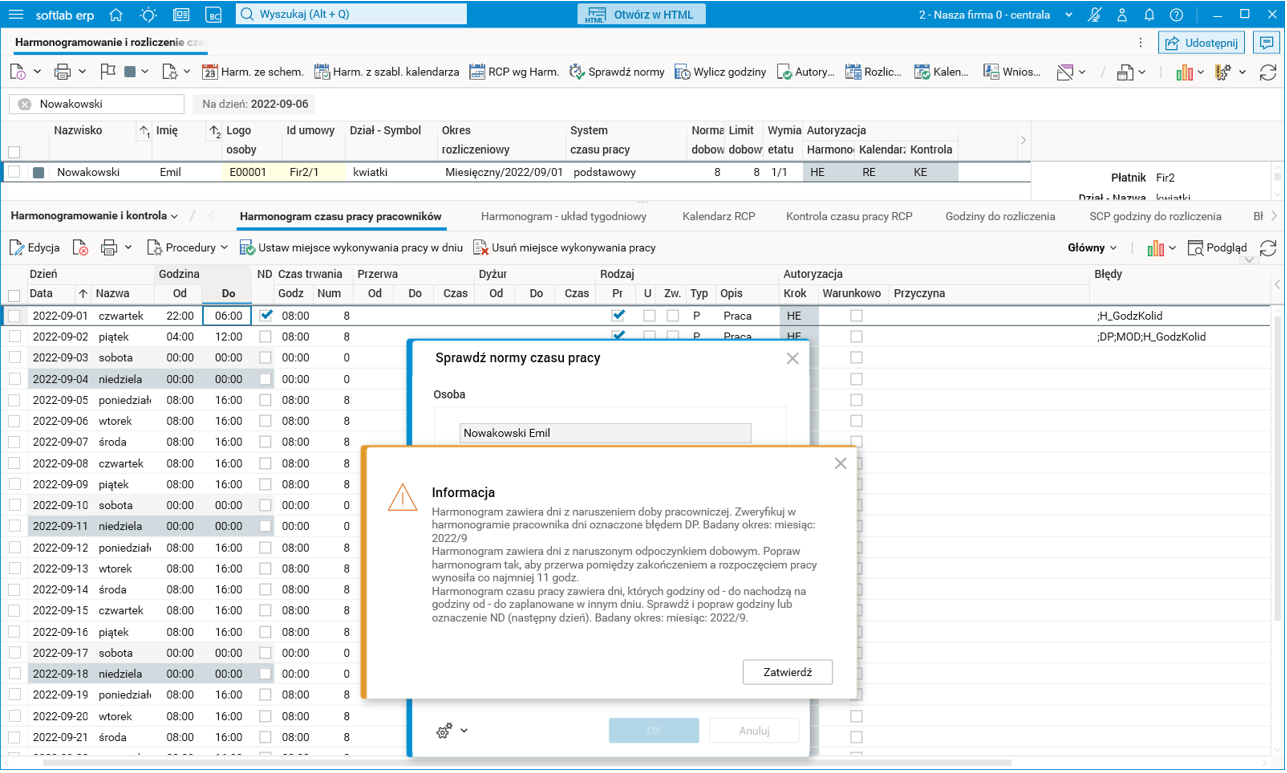
Task: Click the lightbulb tips icon in title bar
Action: click(148, 15)
